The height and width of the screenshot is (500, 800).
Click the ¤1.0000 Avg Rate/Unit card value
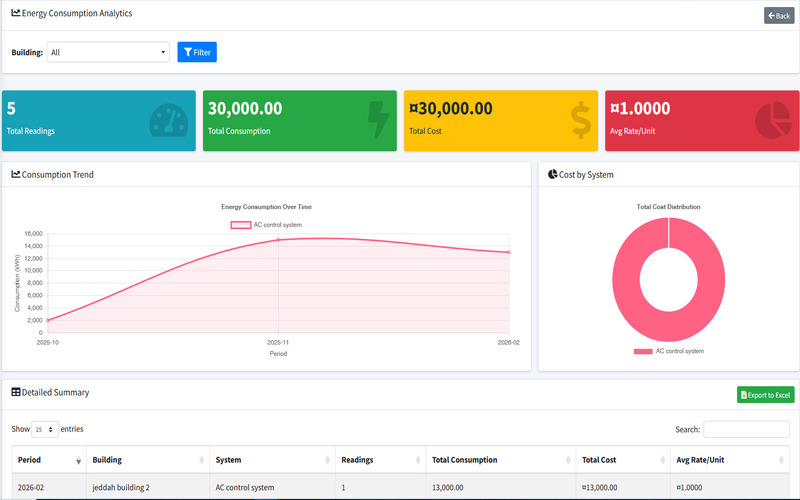click(x=640, y=108)
